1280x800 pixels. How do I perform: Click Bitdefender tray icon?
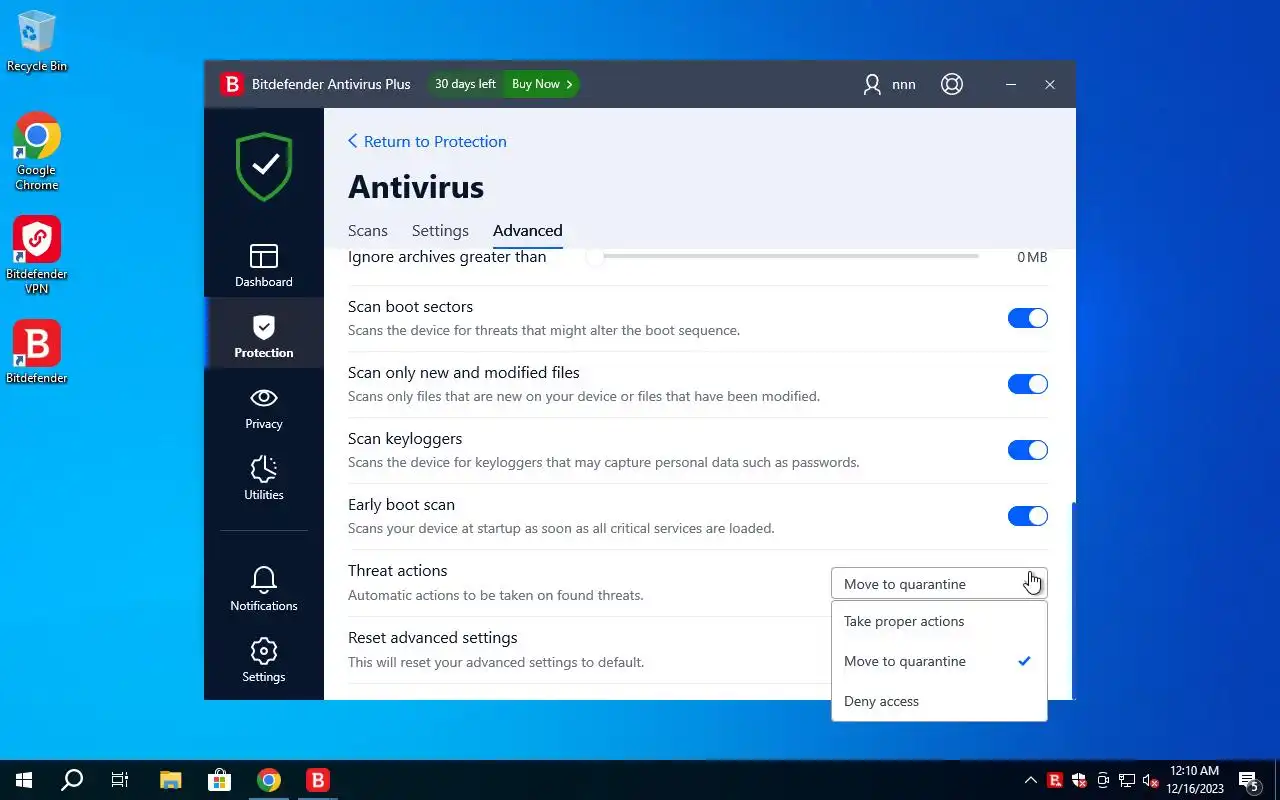(1055, 780)
